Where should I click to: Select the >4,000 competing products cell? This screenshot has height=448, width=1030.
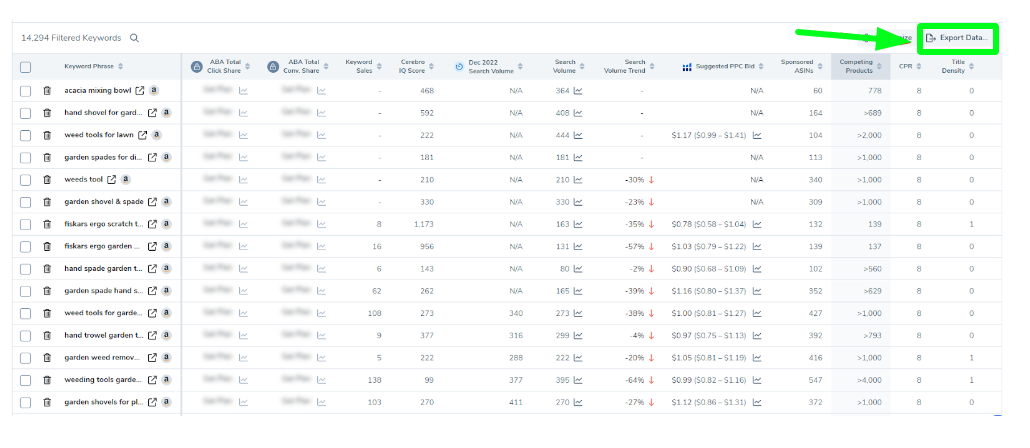pyautogui.click(x=868, y=380)
